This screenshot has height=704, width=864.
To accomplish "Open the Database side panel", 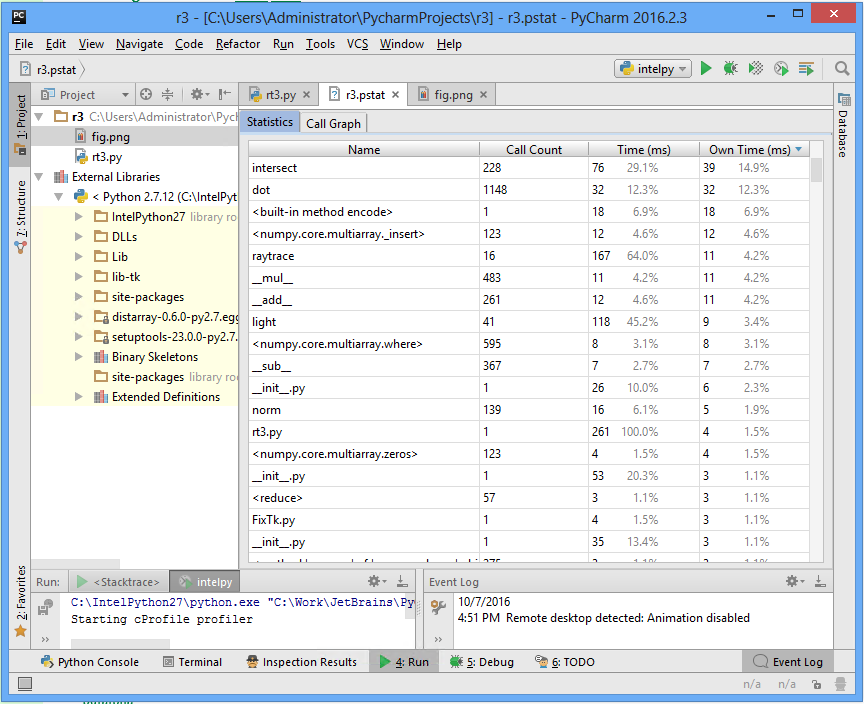I will click(843, 126).
